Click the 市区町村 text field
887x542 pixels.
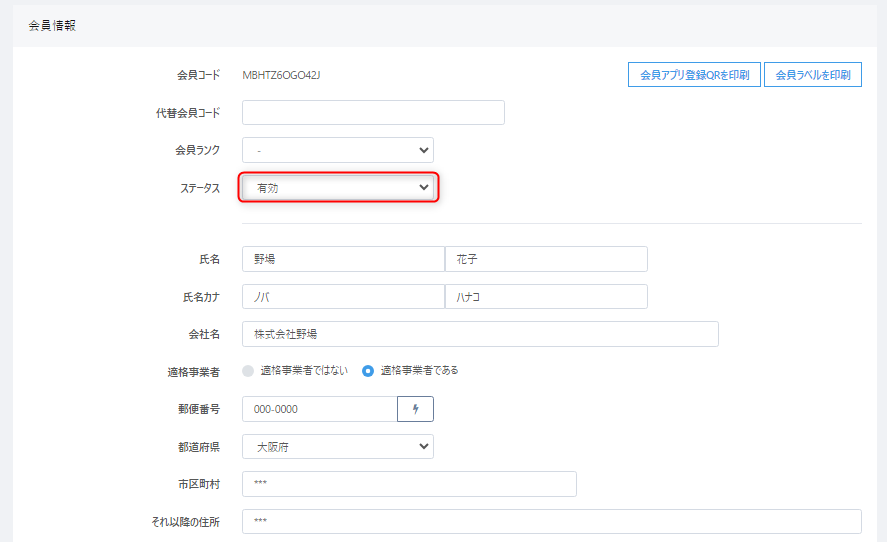(409, 484)
